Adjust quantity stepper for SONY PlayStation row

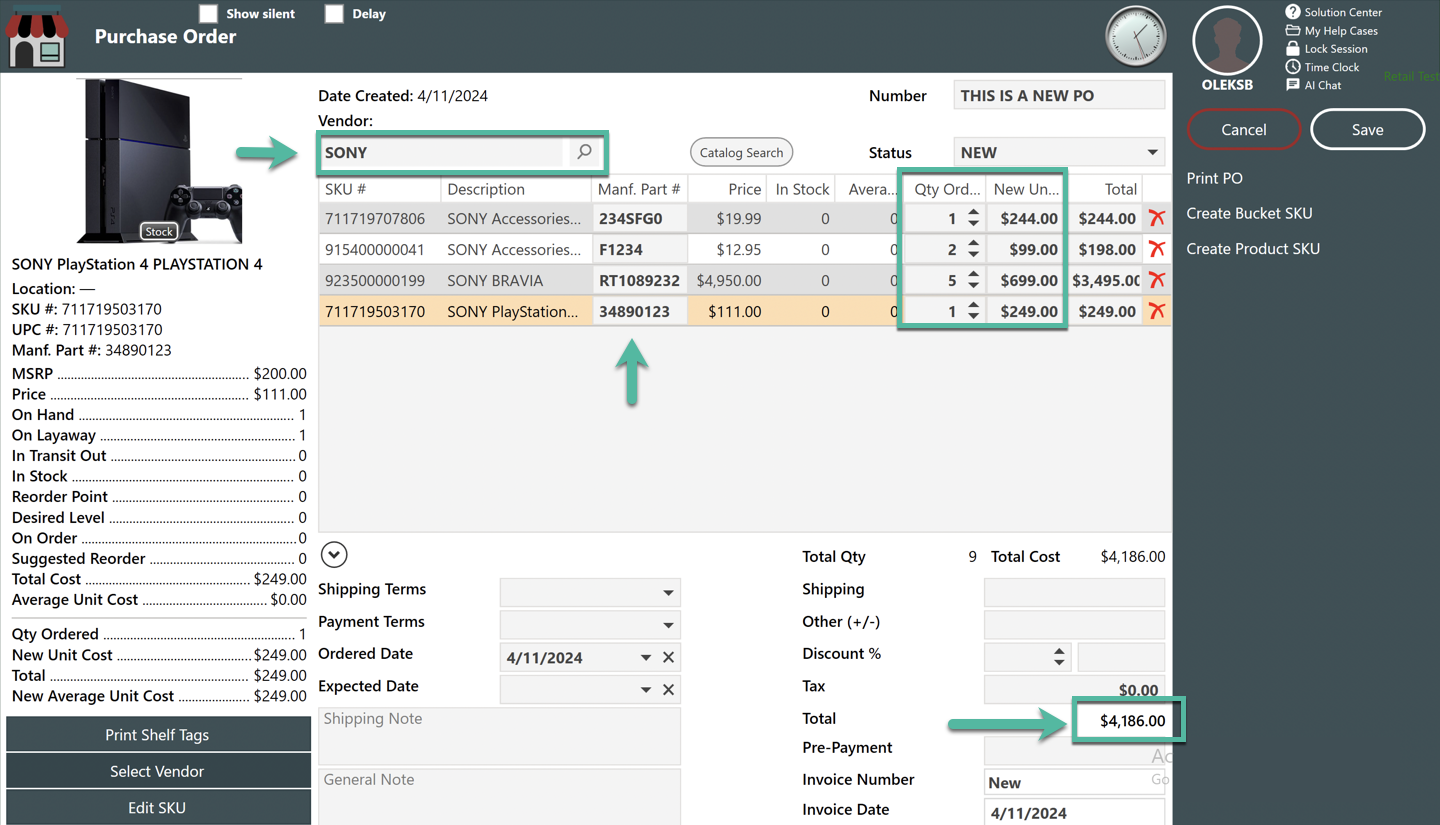(973, 311)
